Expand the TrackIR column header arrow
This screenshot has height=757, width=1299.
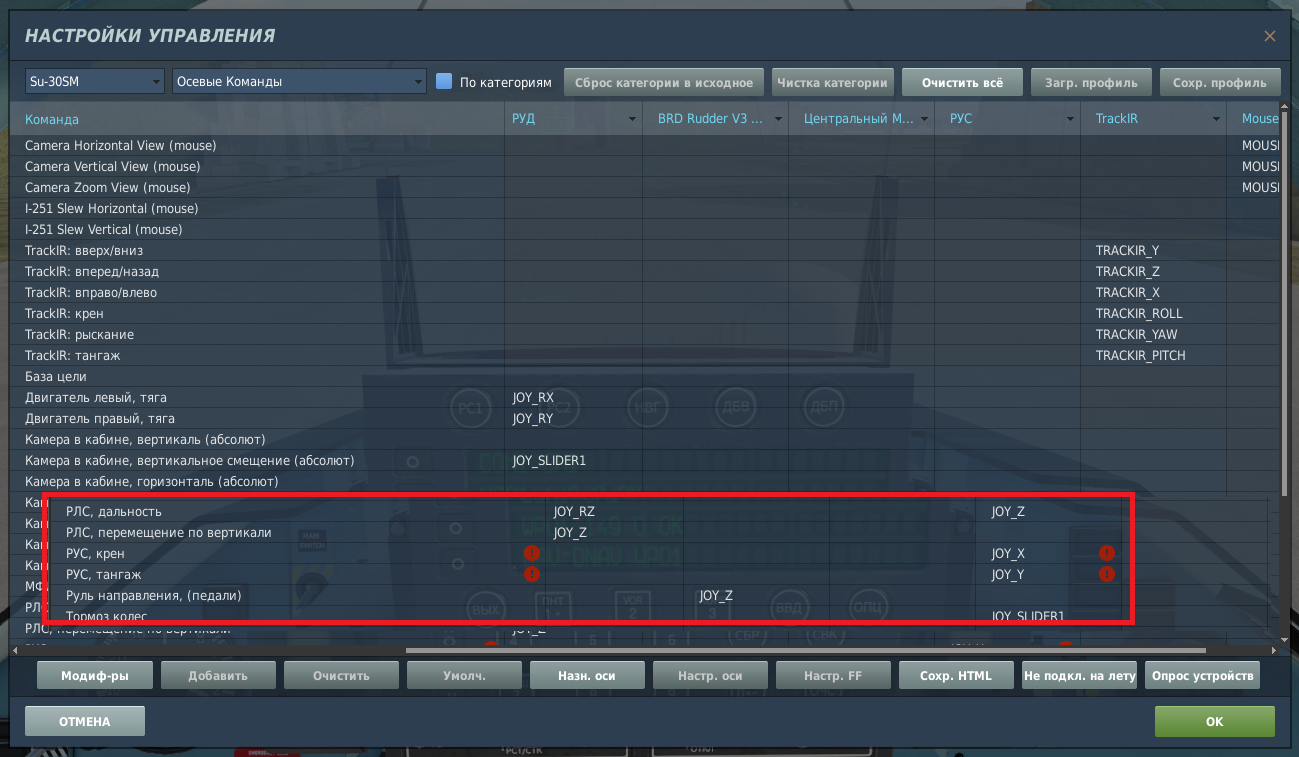(1216, 119)
